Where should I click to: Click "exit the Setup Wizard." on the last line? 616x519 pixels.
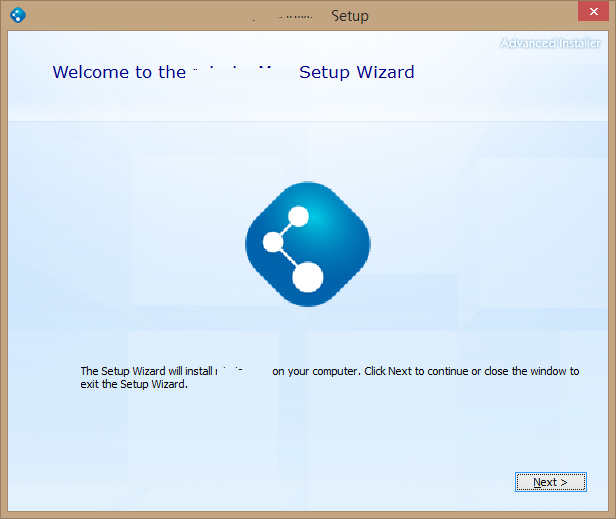click(x=134, y=384)
